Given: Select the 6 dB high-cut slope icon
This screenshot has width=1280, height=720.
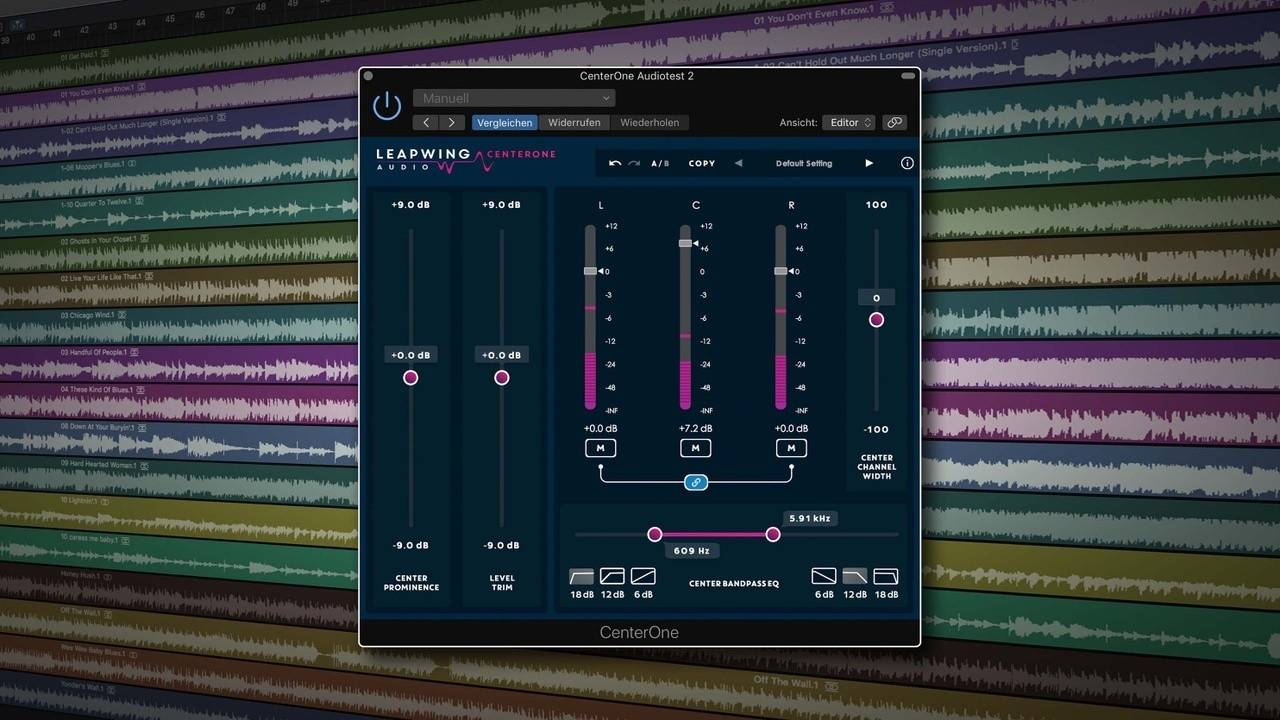Looking at the screenshot, I should (824, 576).
